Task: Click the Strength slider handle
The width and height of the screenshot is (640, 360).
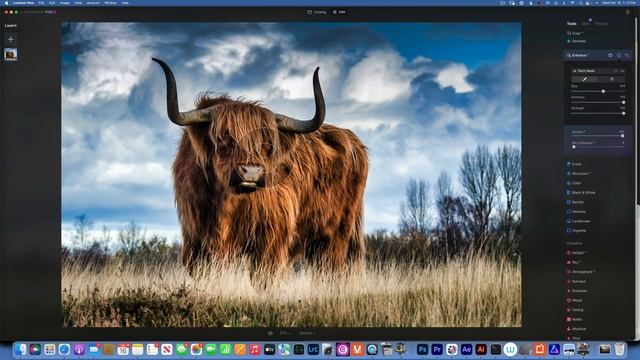Action: pos(623,113)
